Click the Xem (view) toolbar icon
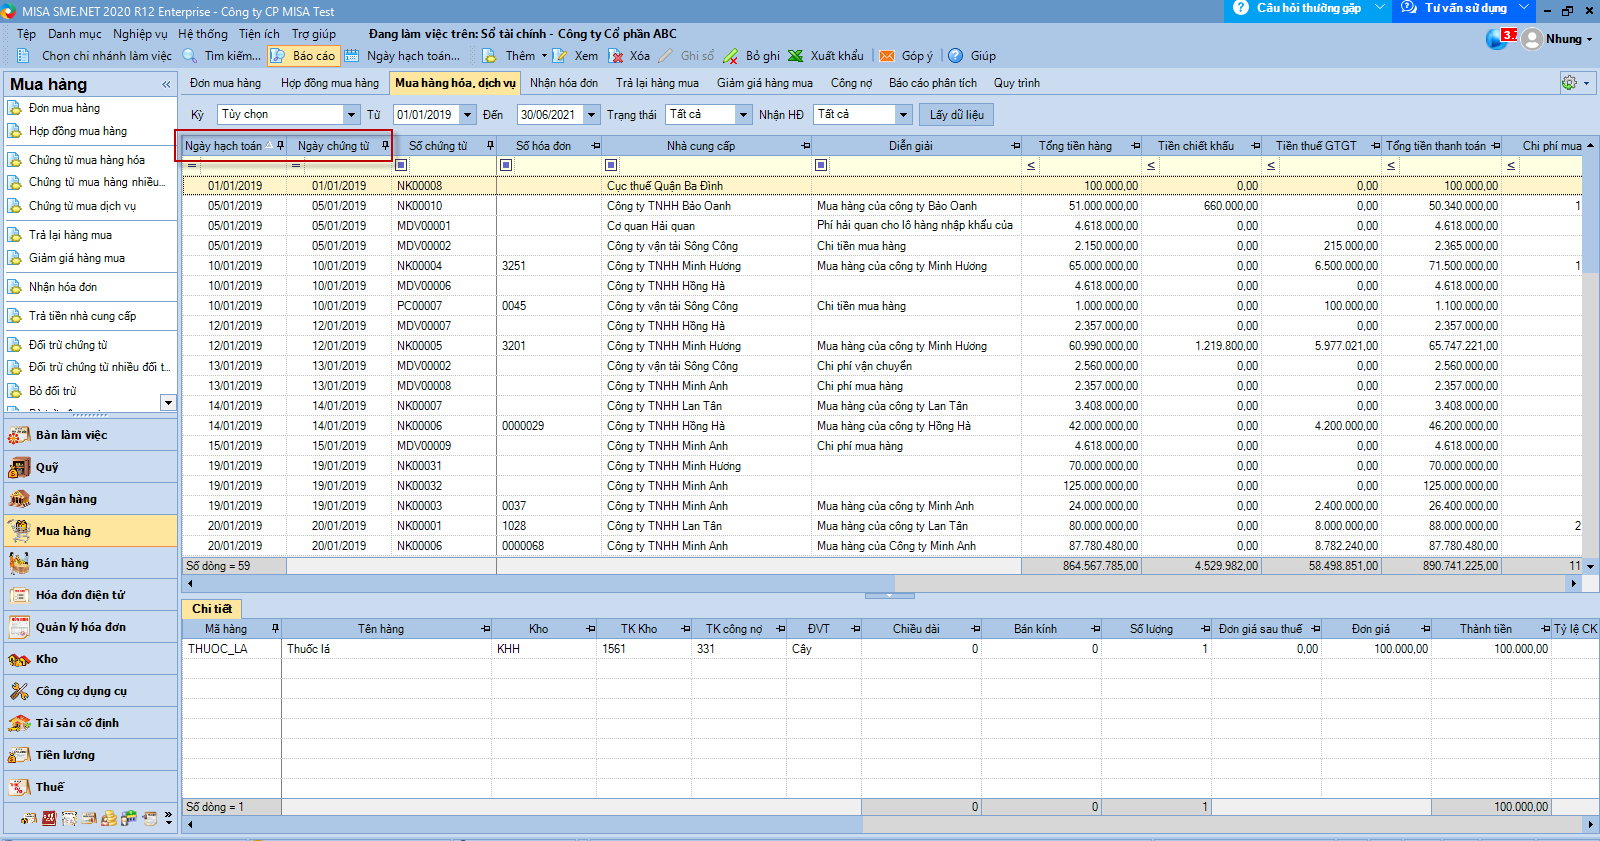The height and width of the screenshot is (841, 1600). [560, 56]
